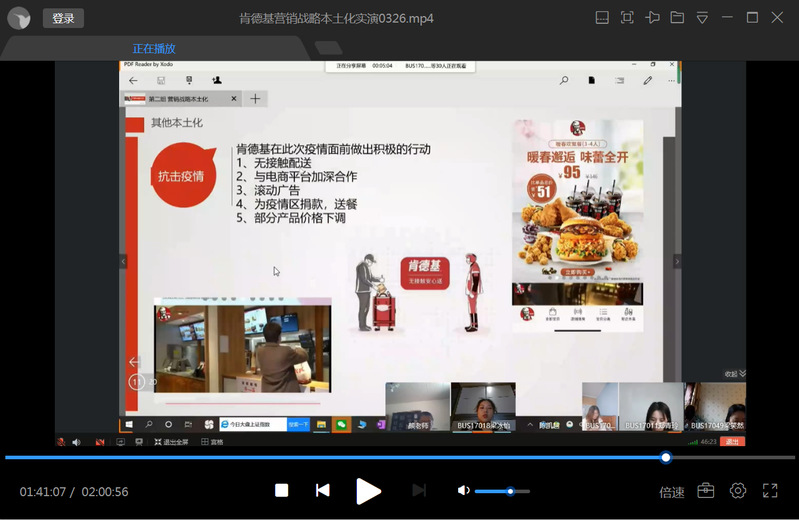The image size is (799, 520).
Task: Open the Xodo more options ellipsis
Action: [x=671, y=81]
